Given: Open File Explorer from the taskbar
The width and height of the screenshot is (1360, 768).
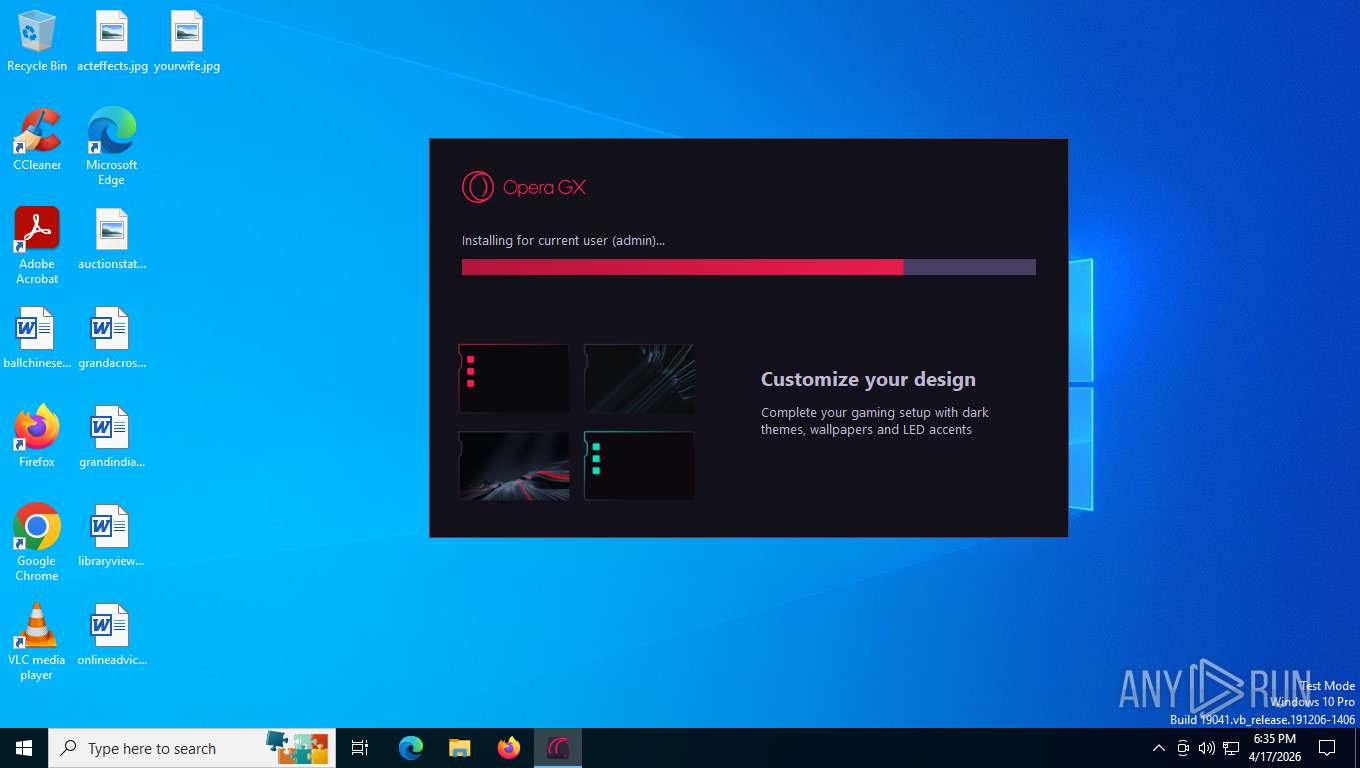Looking at the screenshot, I should tap(460, 748).
